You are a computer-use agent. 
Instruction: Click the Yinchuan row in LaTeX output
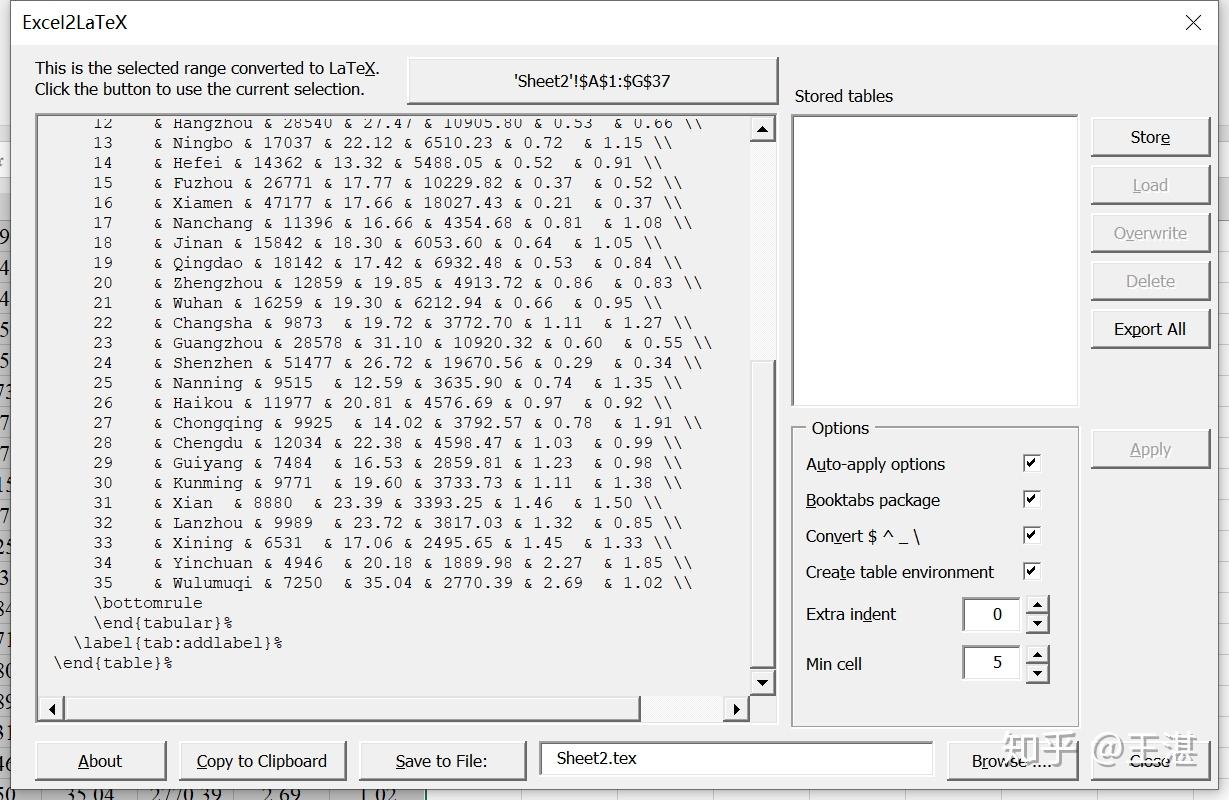(x=393, y=563)
